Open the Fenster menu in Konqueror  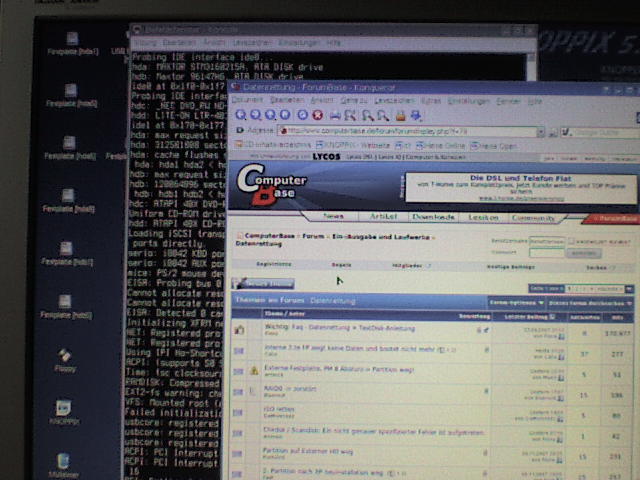tap(508, 101)
